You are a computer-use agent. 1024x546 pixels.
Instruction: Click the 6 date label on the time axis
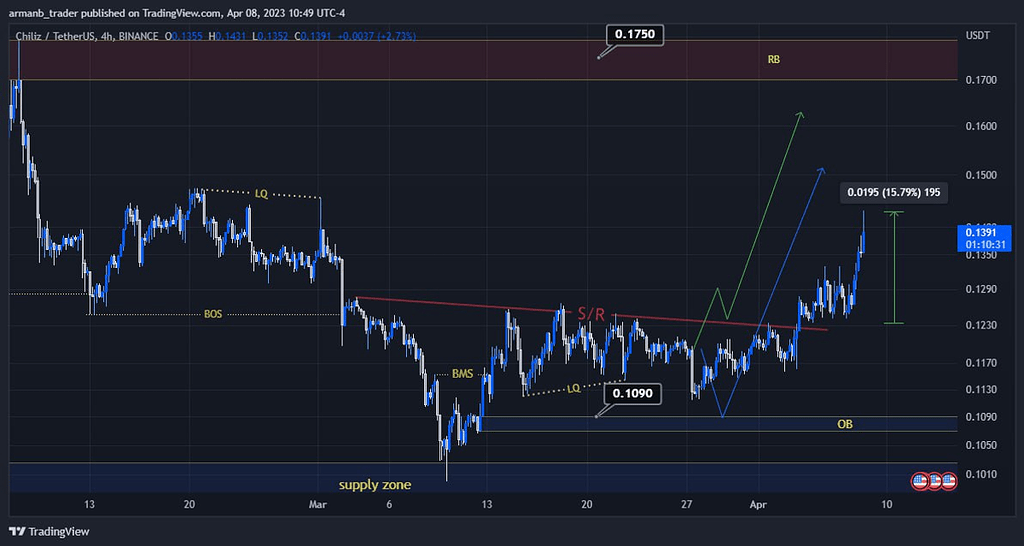pyautogui.click(x=389, y=505)
